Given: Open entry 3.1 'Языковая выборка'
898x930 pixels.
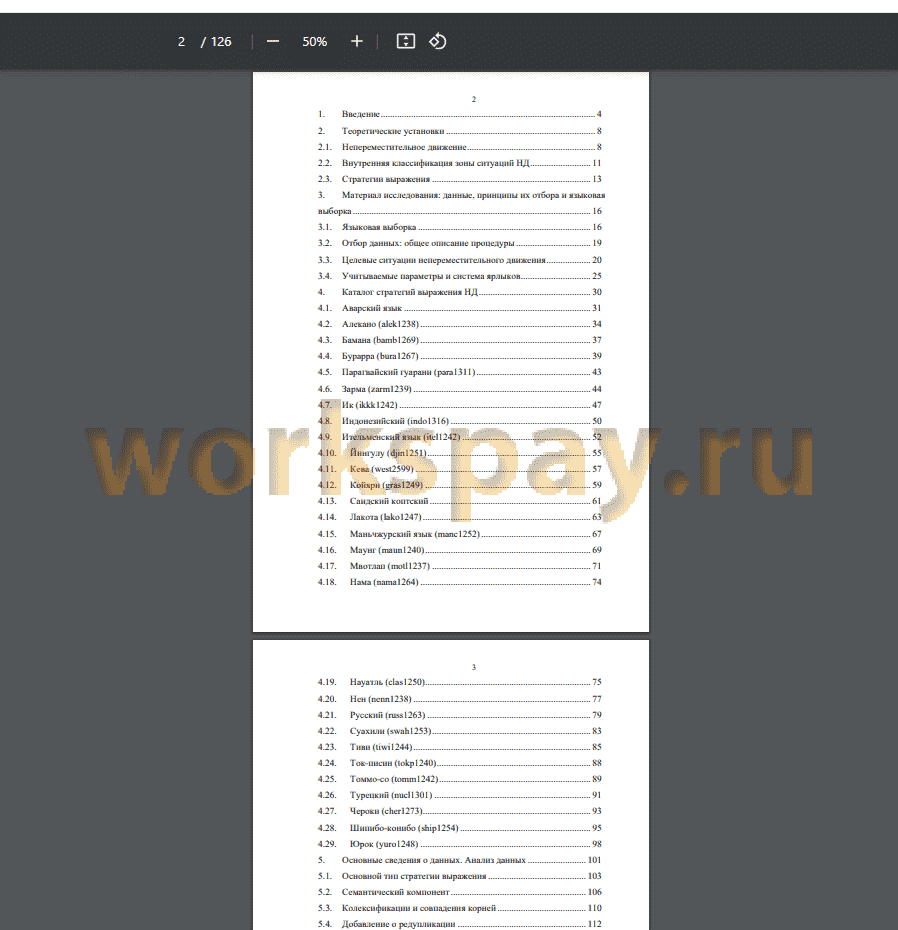Looking at the screenshot, I should click(460, 227).
